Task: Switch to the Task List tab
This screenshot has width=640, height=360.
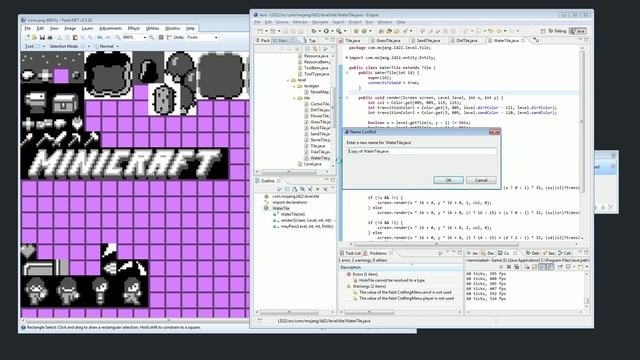Action: [350, 253]
